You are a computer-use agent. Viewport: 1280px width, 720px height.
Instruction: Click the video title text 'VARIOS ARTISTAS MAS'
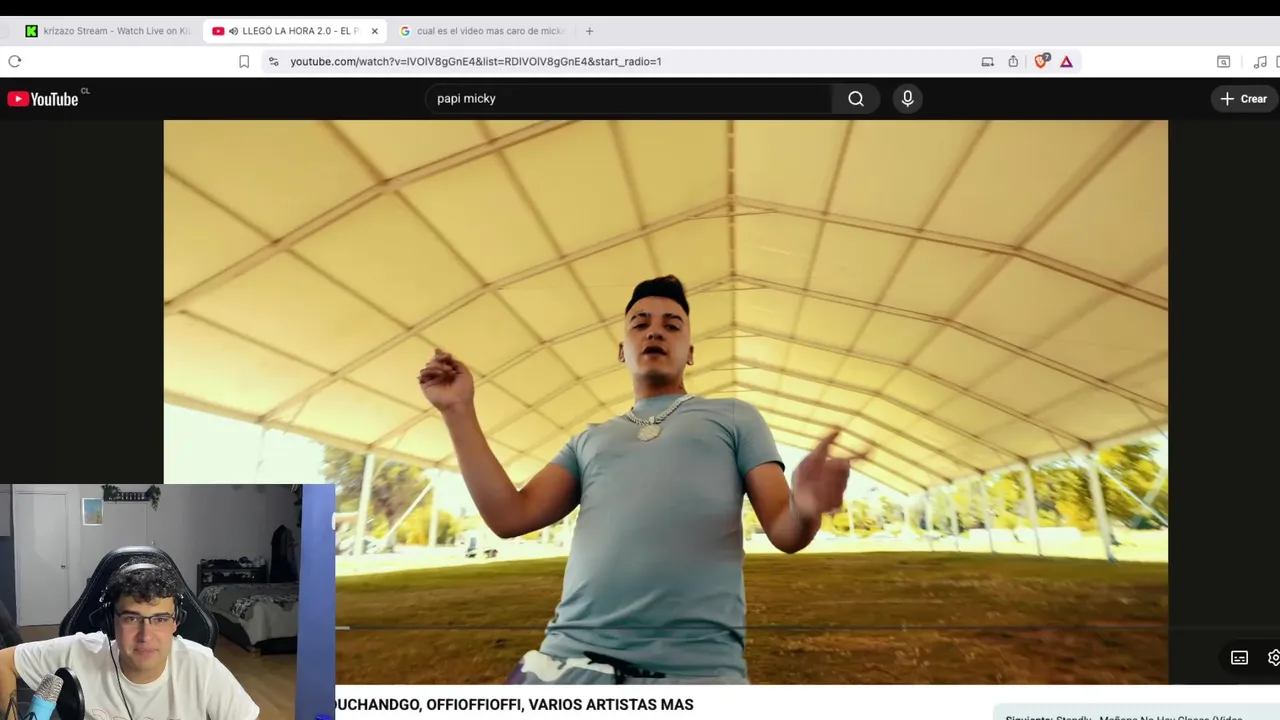[611, 705]
